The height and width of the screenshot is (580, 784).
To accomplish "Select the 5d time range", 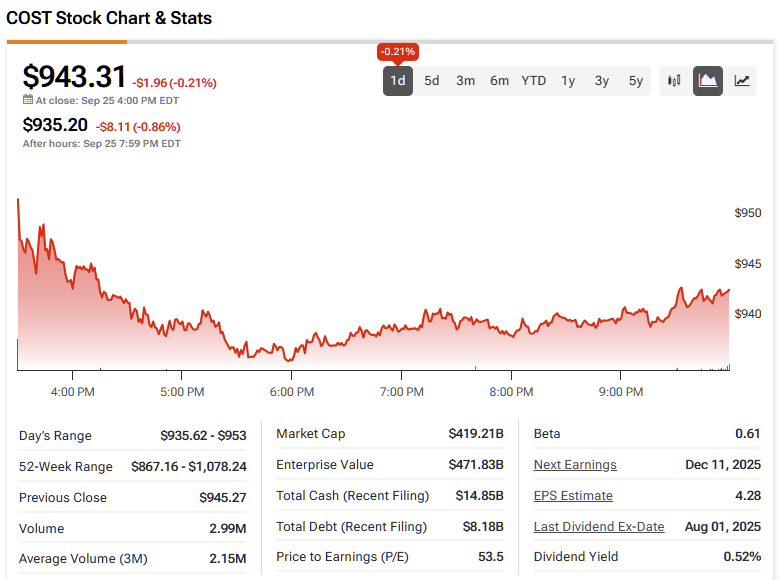I will point(432,81).
